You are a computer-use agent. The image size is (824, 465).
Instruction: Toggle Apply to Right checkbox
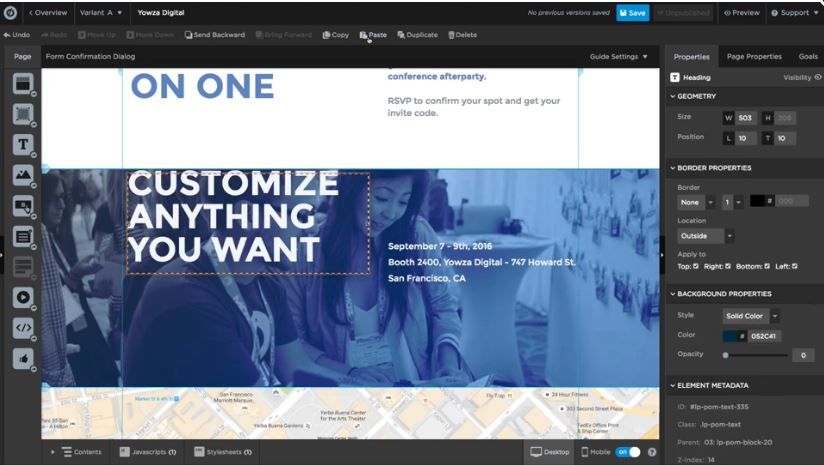728,266
